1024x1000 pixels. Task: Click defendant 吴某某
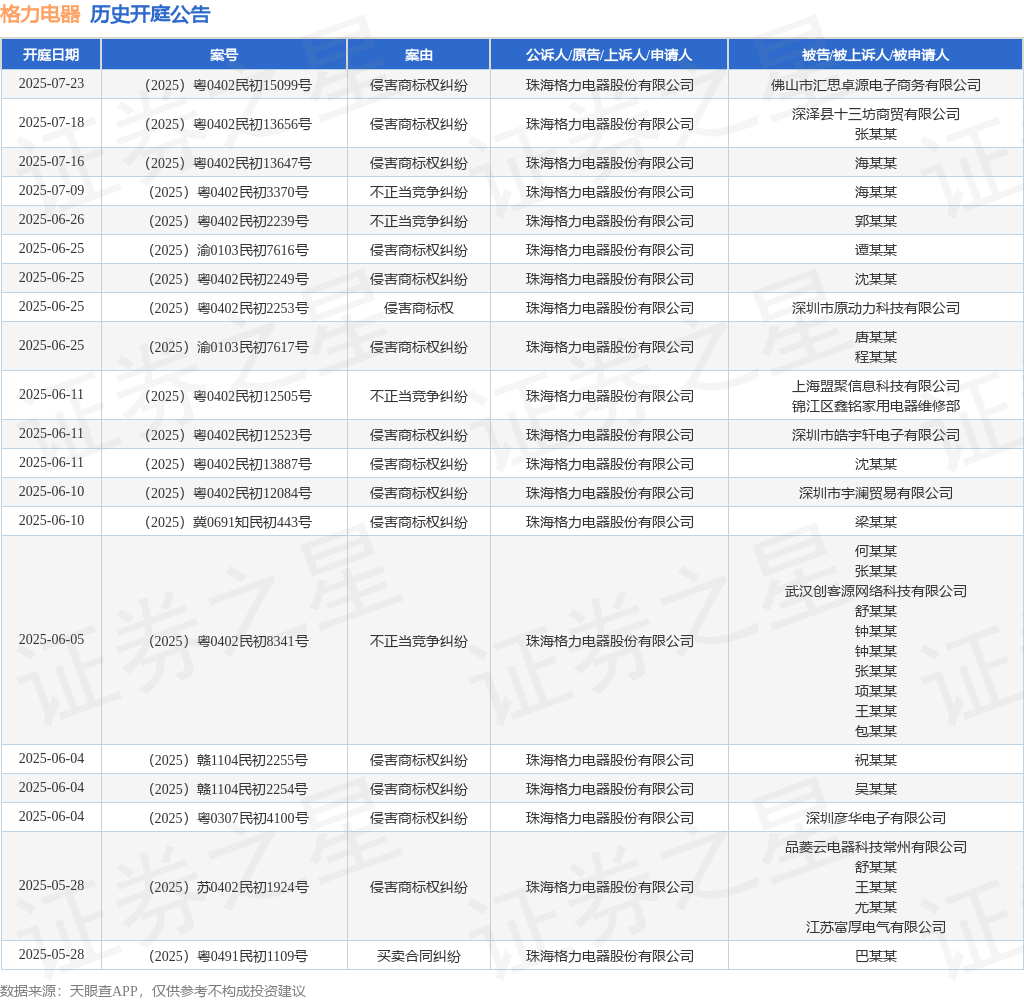[876, 790]
